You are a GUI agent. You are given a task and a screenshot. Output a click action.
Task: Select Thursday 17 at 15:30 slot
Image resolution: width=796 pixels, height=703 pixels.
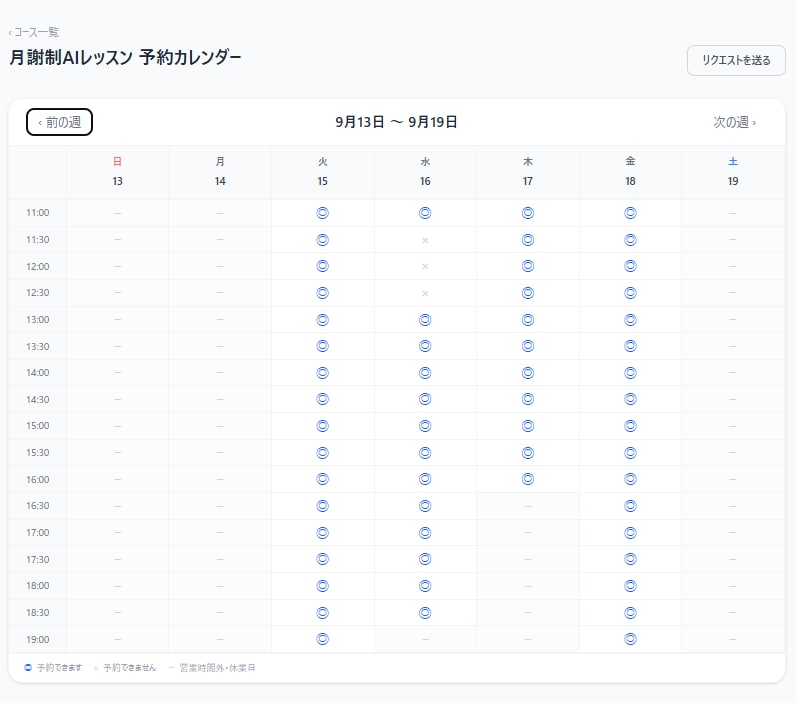[528, 453]
